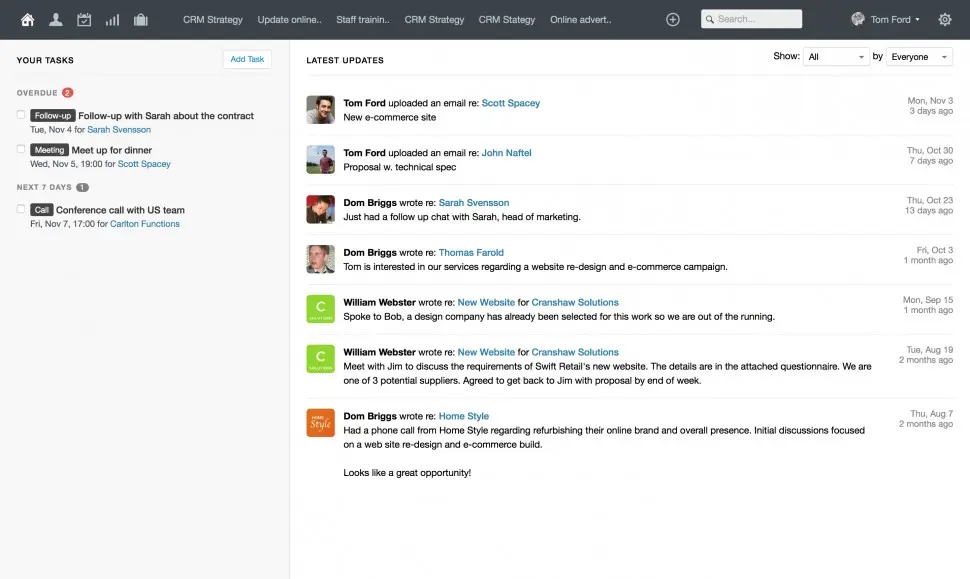Open the Tom Ford account menu

coord(886,19)
